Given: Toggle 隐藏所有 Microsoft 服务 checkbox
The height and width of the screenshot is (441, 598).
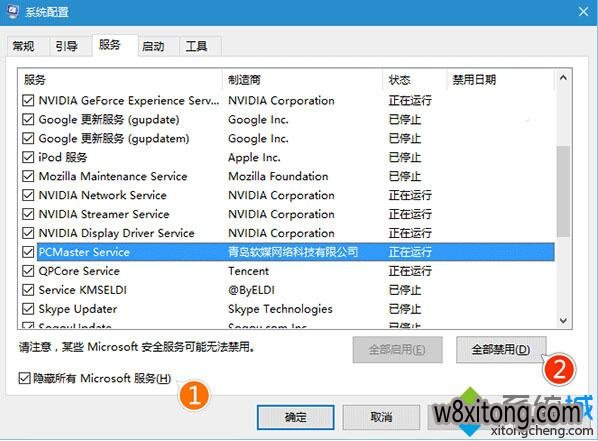Looking at the screenshot, I should point(24,378).
